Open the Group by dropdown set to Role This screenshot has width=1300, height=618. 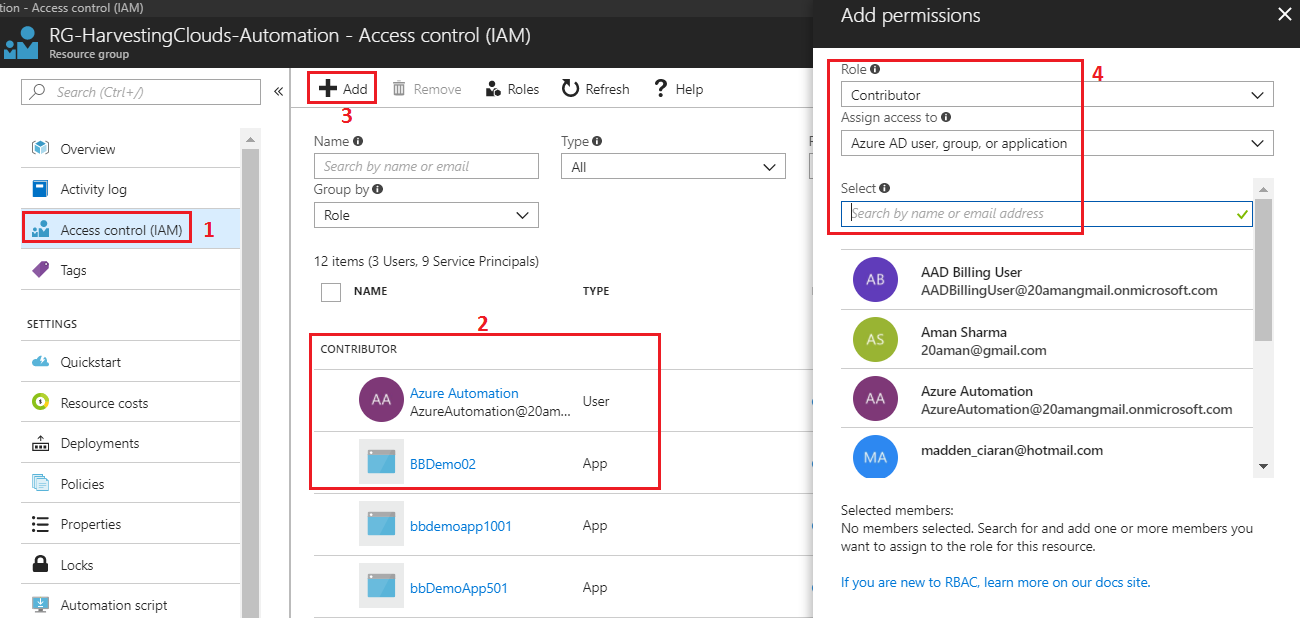click(426, 215)
